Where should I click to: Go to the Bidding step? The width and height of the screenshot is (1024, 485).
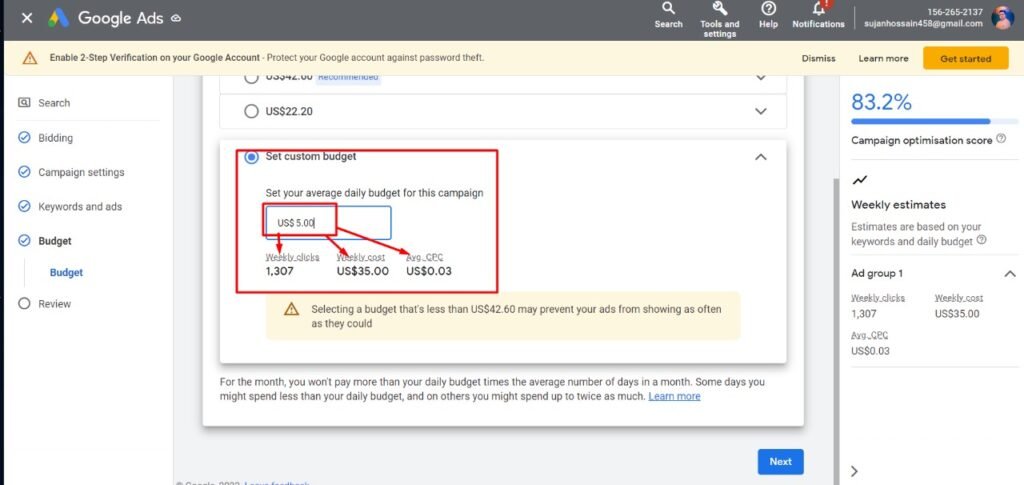[x=55, y=138]
